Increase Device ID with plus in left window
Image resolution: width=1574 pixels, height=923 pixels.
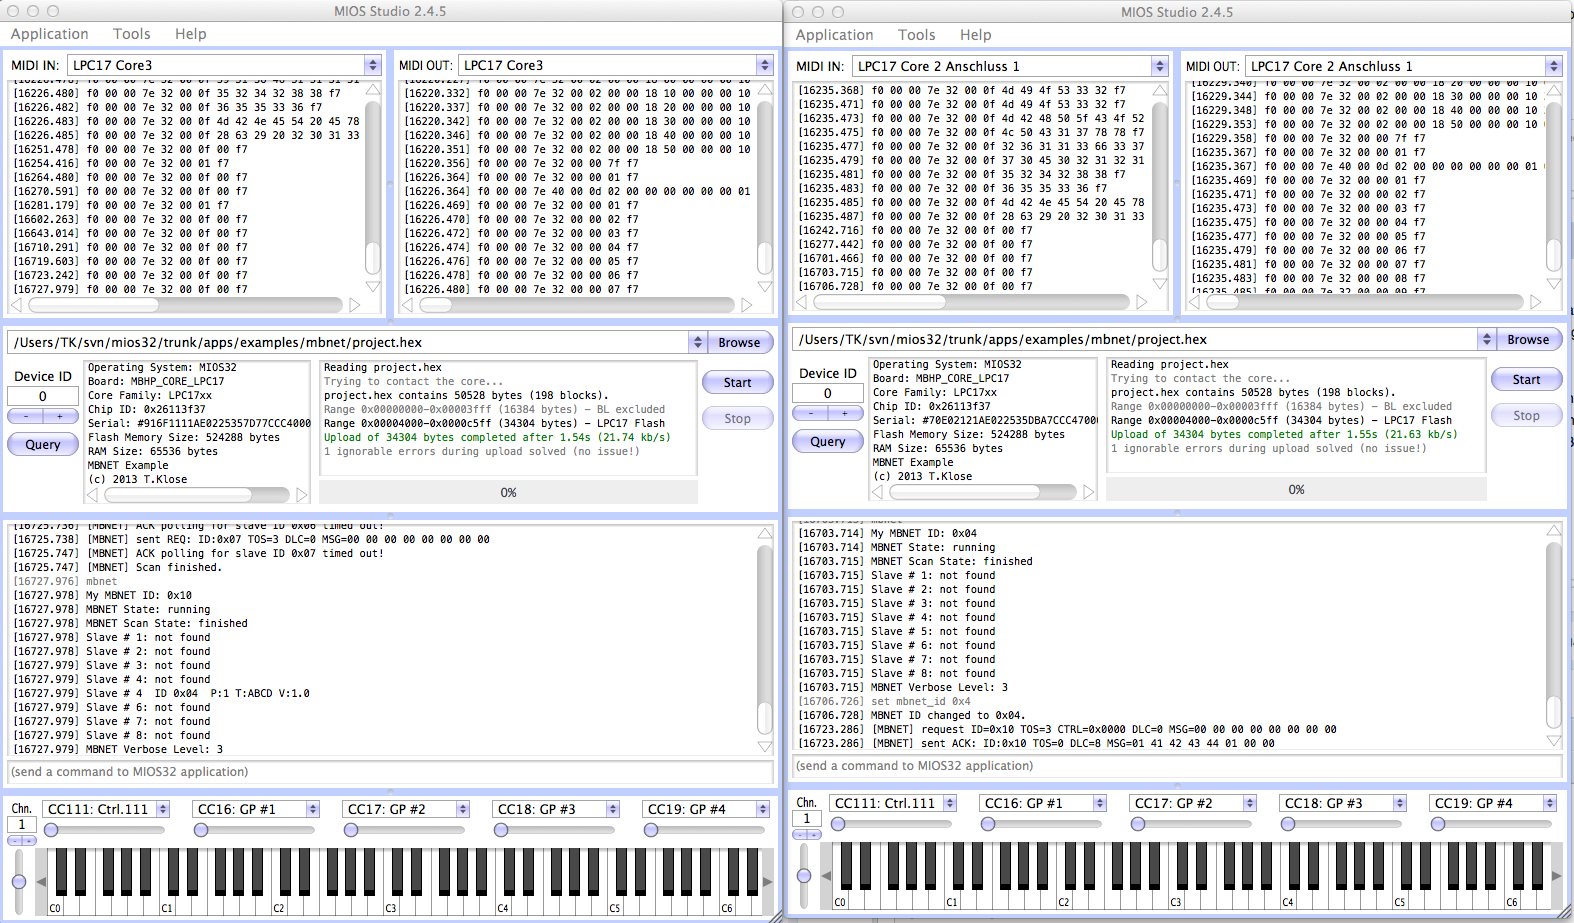(60, 416)
